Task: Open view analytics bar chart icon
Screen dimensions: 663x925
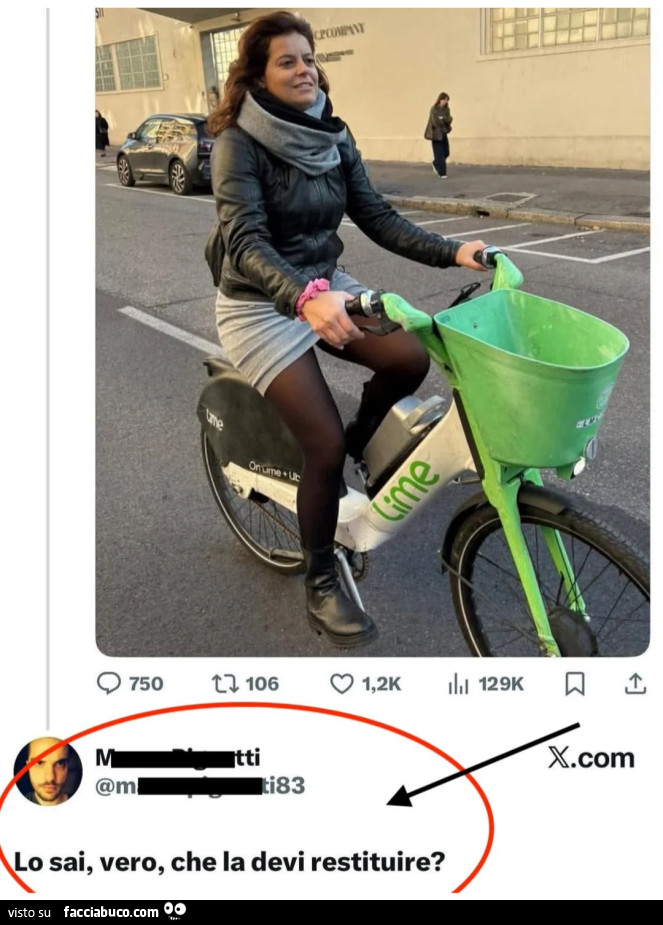Action: point(458,683)
